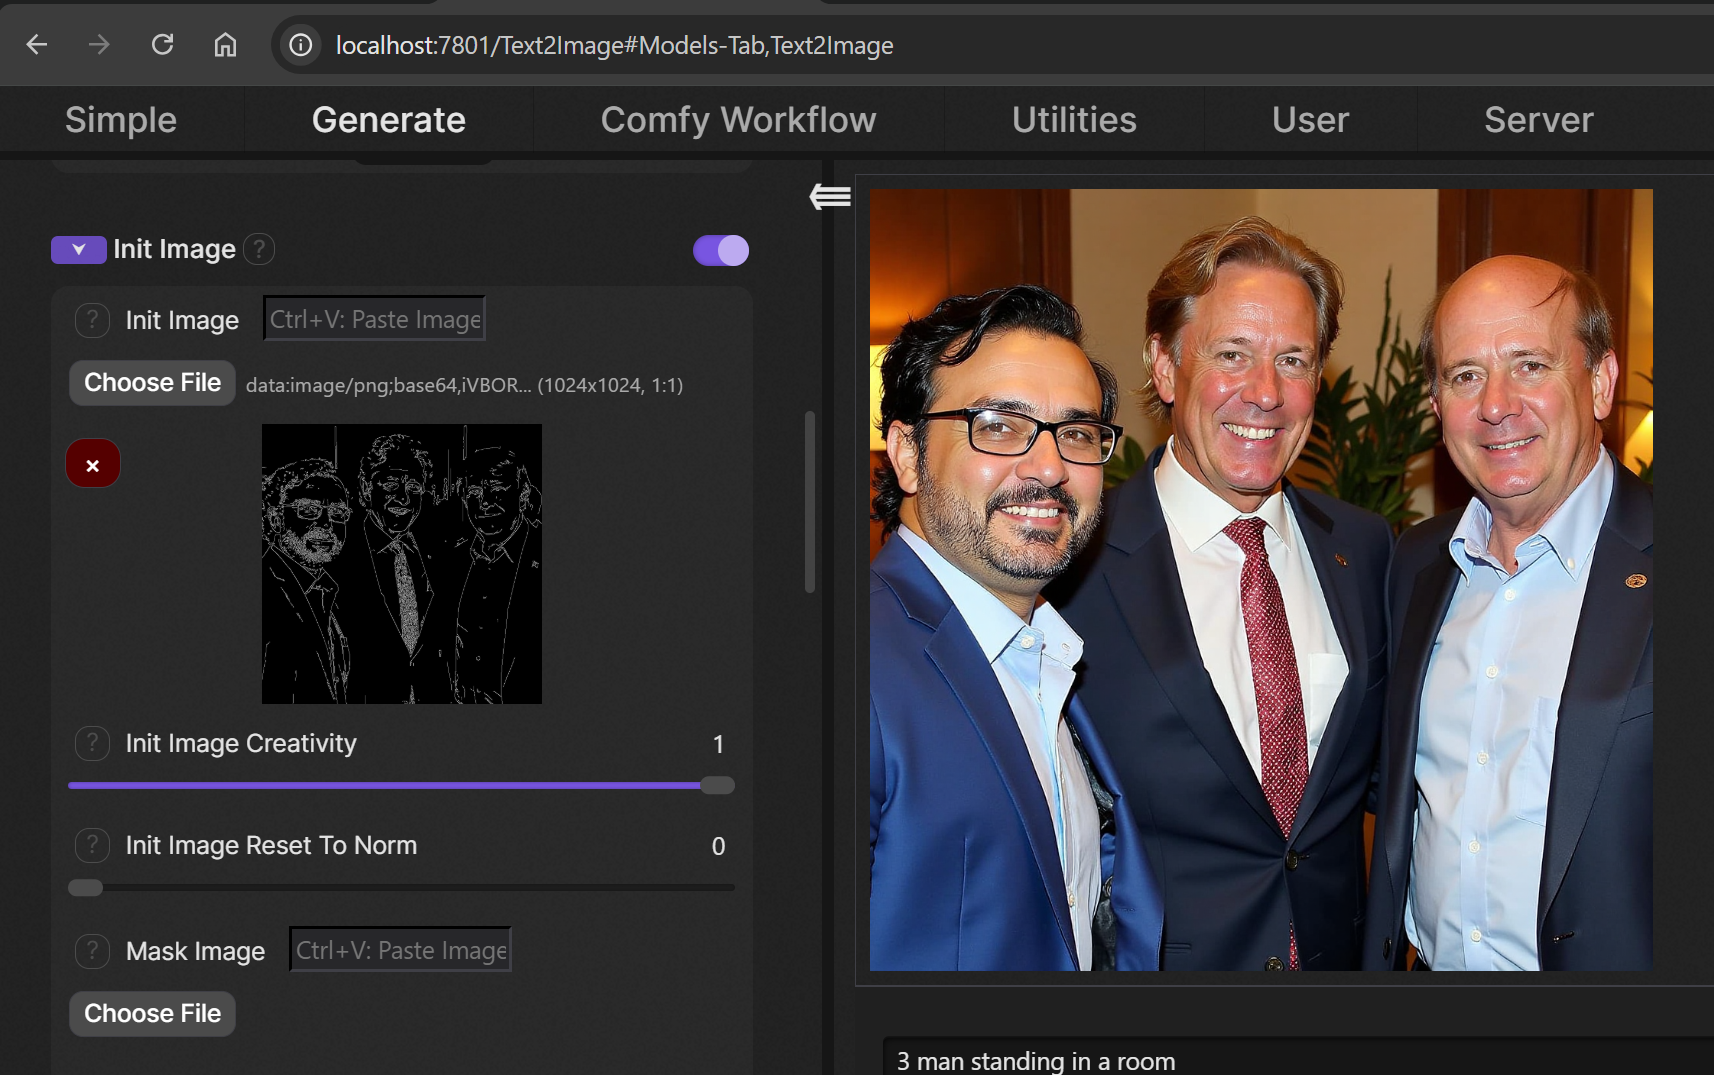Reload the page with refresh icon
The height and width of the screenshot is (1075, 1714).
(162, 45)
